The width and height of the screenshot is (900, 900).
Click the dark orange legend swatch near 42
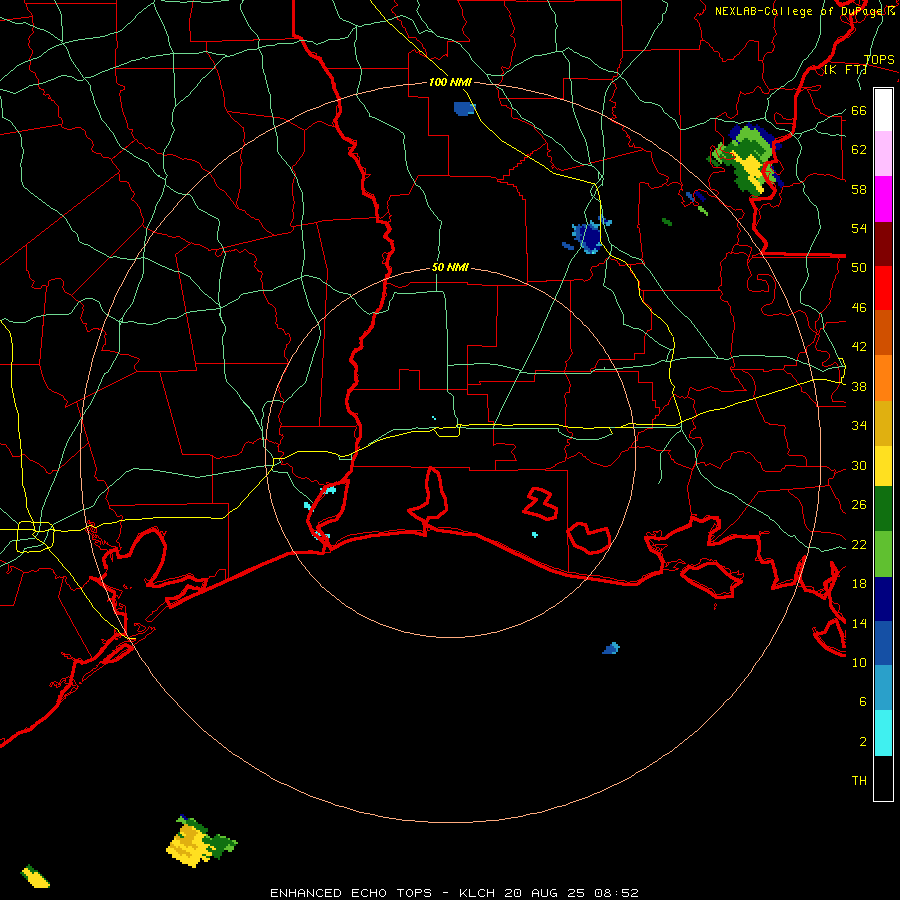(883, 332)
